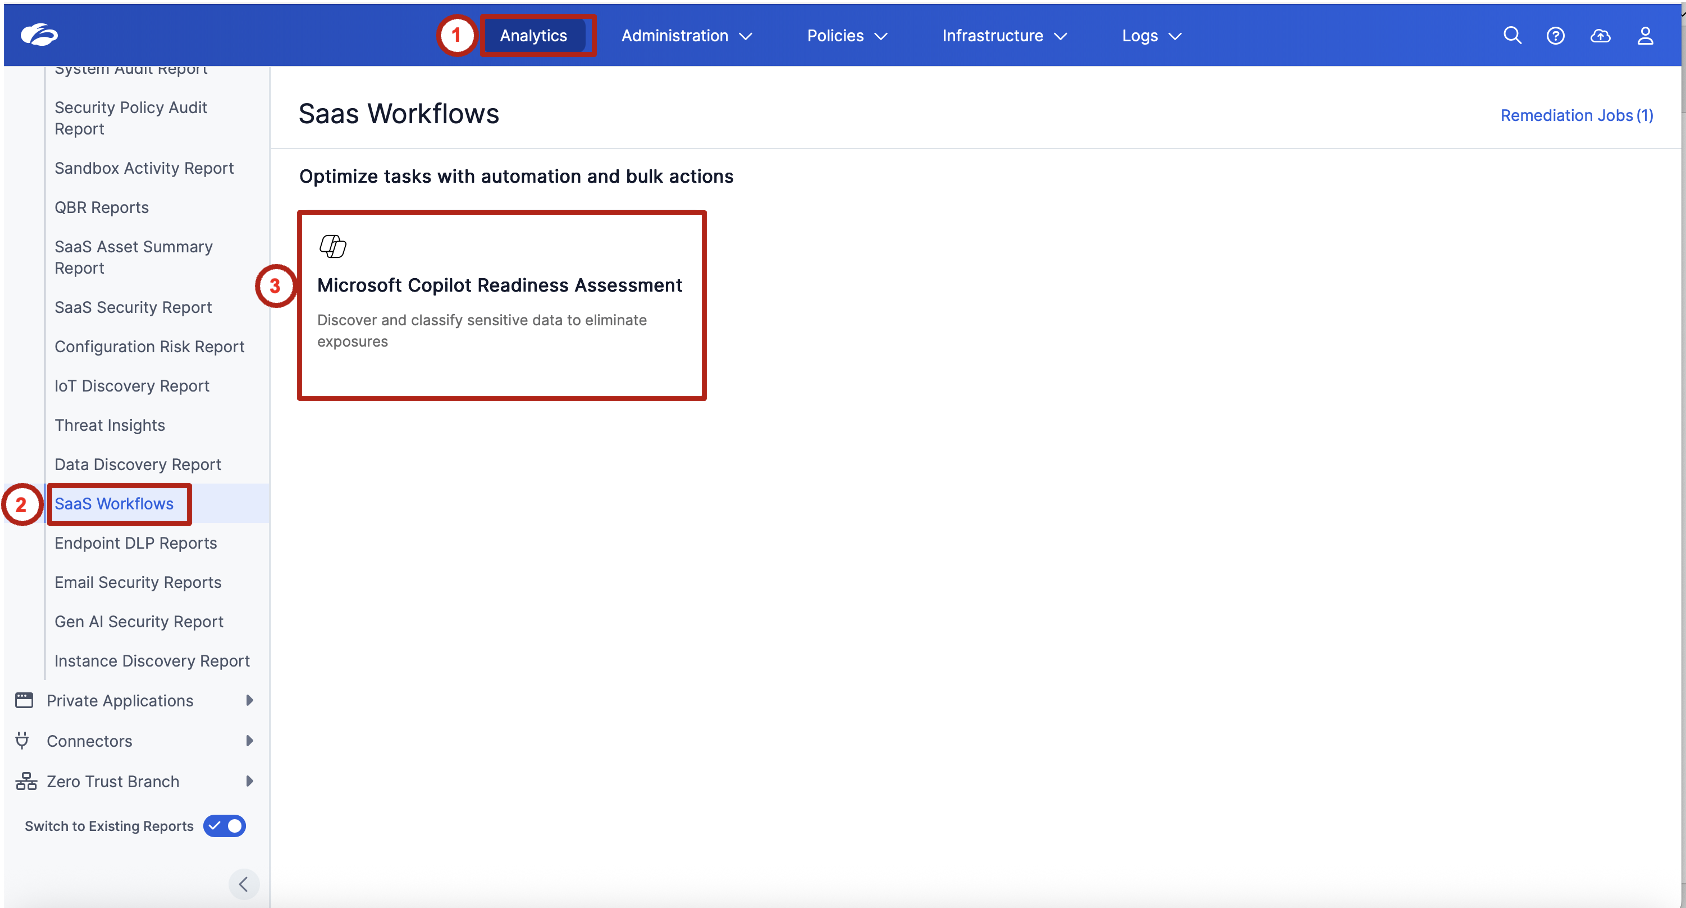This screenshot has width=1686, height=908.
Task: Expand the Private Applications arrow
Action: pyautogui.click(x=249, y=700)
